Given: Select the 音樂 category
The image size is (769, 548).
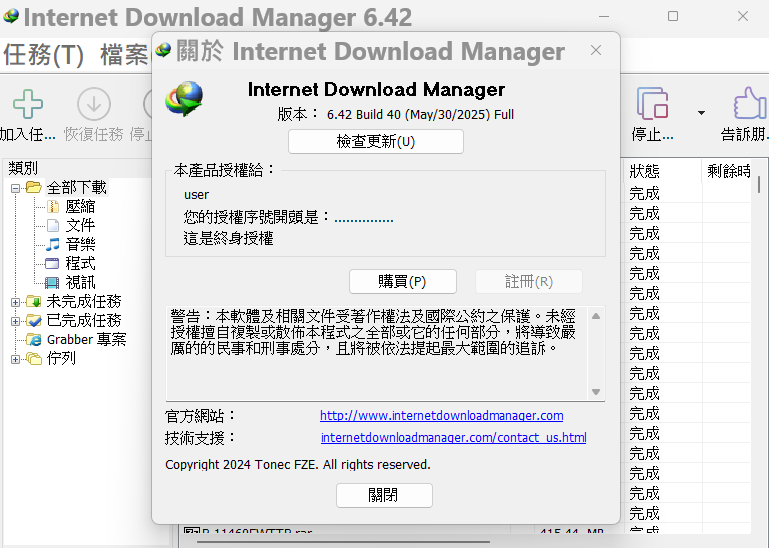Looking at the screenshot, I should tap(80, 244).
